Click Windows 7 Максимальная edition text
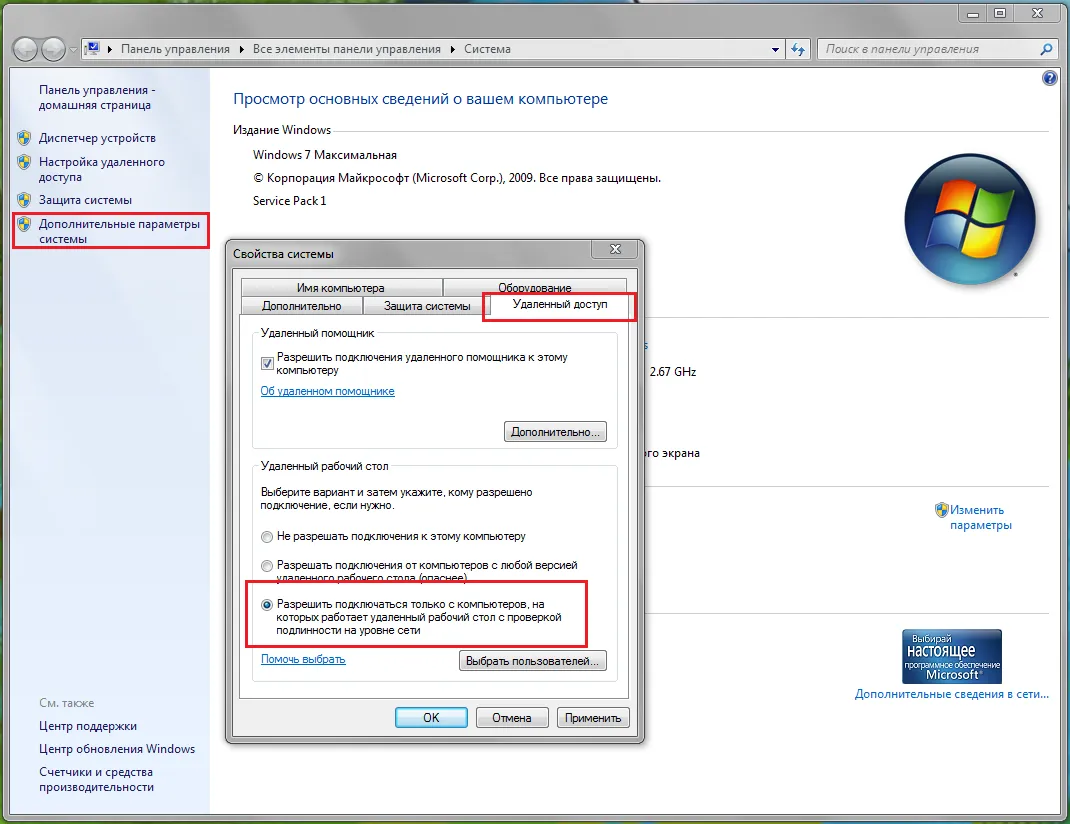This screenshot has width=1070, height=824. click(325, 155)
